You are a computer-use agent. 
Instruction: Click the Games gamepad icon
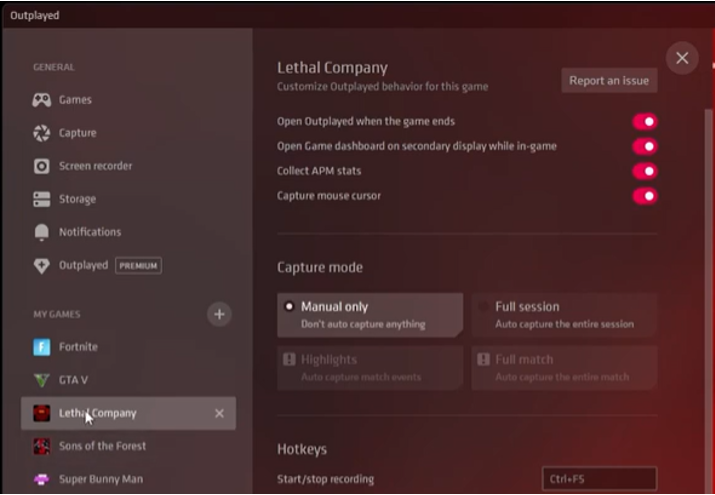click(x=41, y=100)
